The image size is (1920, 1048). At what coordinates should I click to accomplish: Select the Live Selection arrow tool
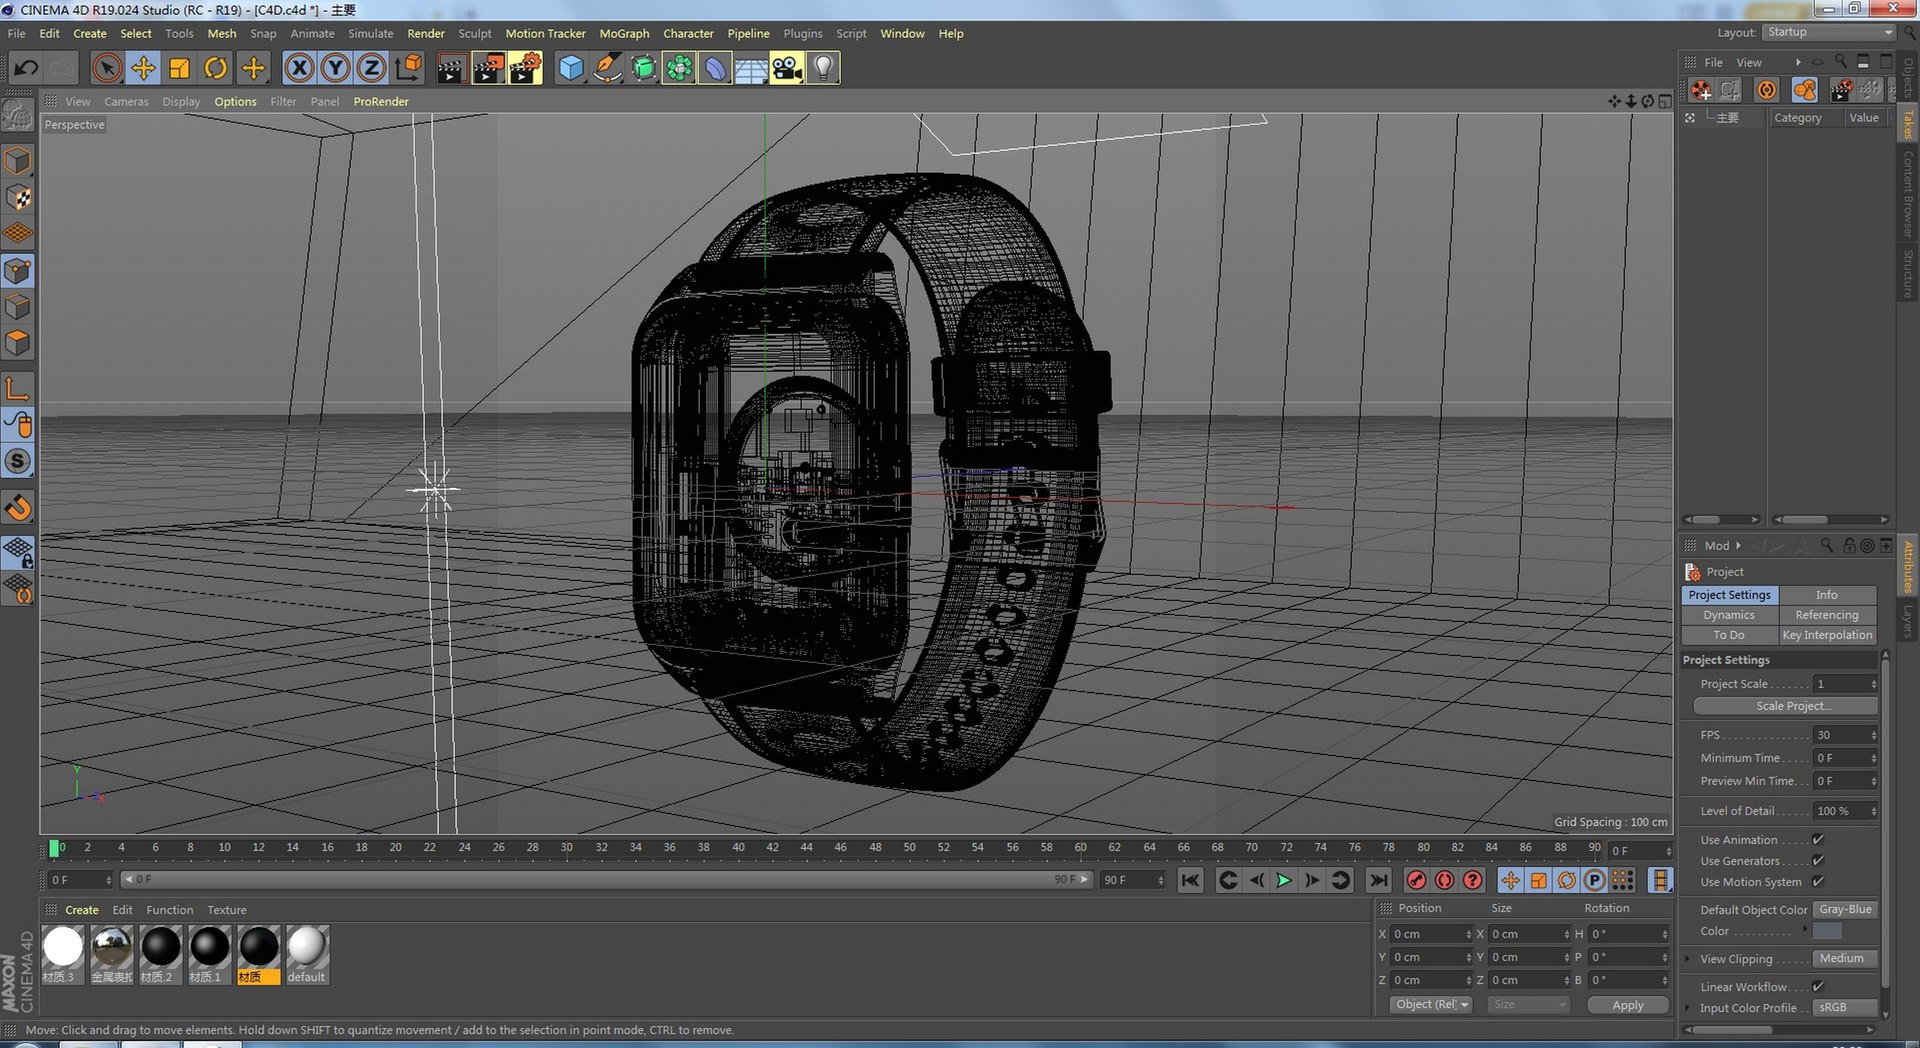107,68
